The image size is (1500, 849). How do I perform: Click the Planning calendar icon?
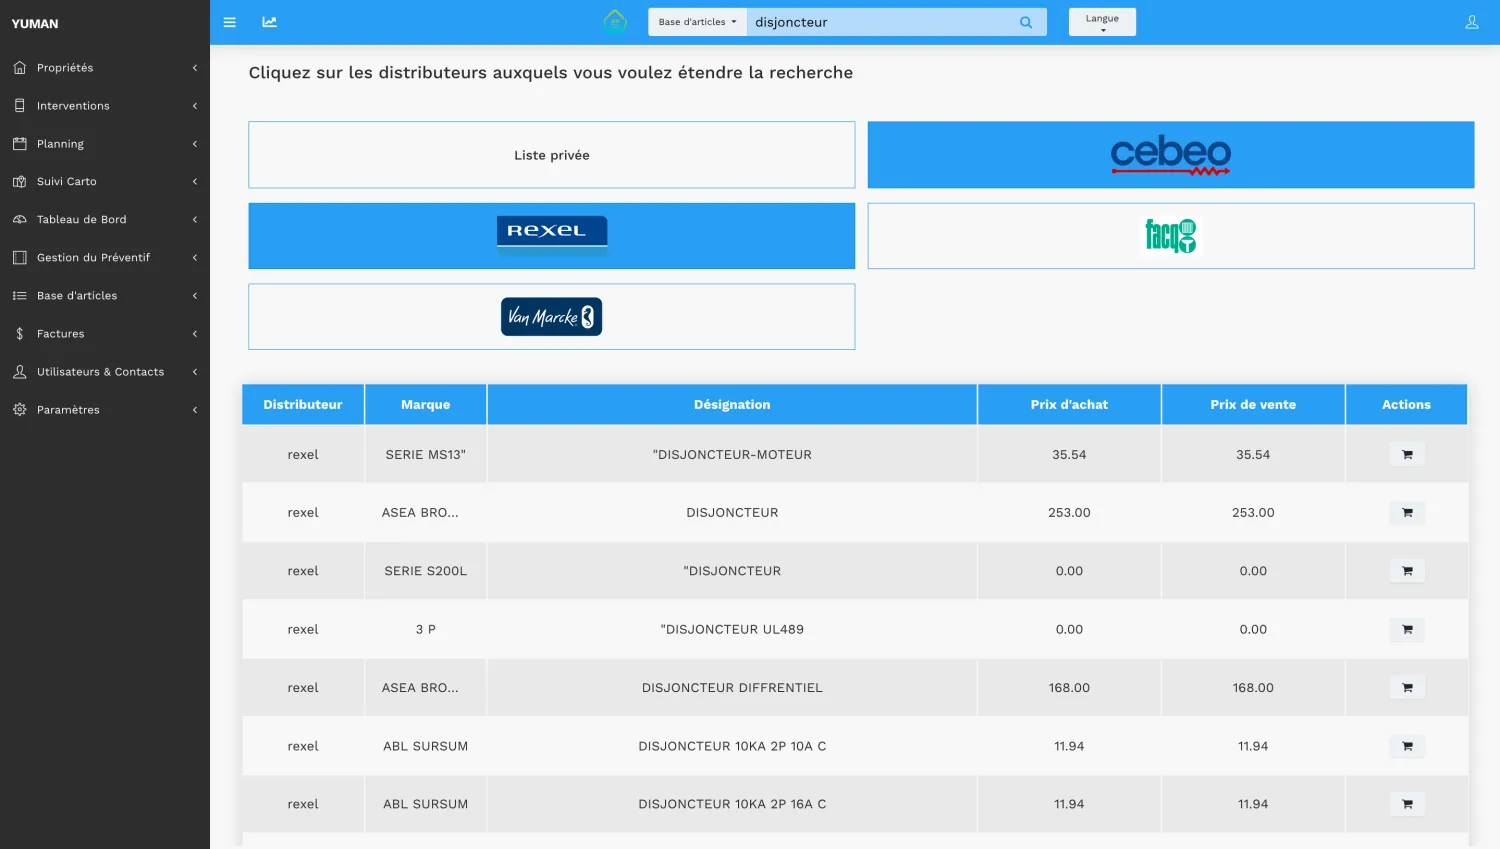20,144
